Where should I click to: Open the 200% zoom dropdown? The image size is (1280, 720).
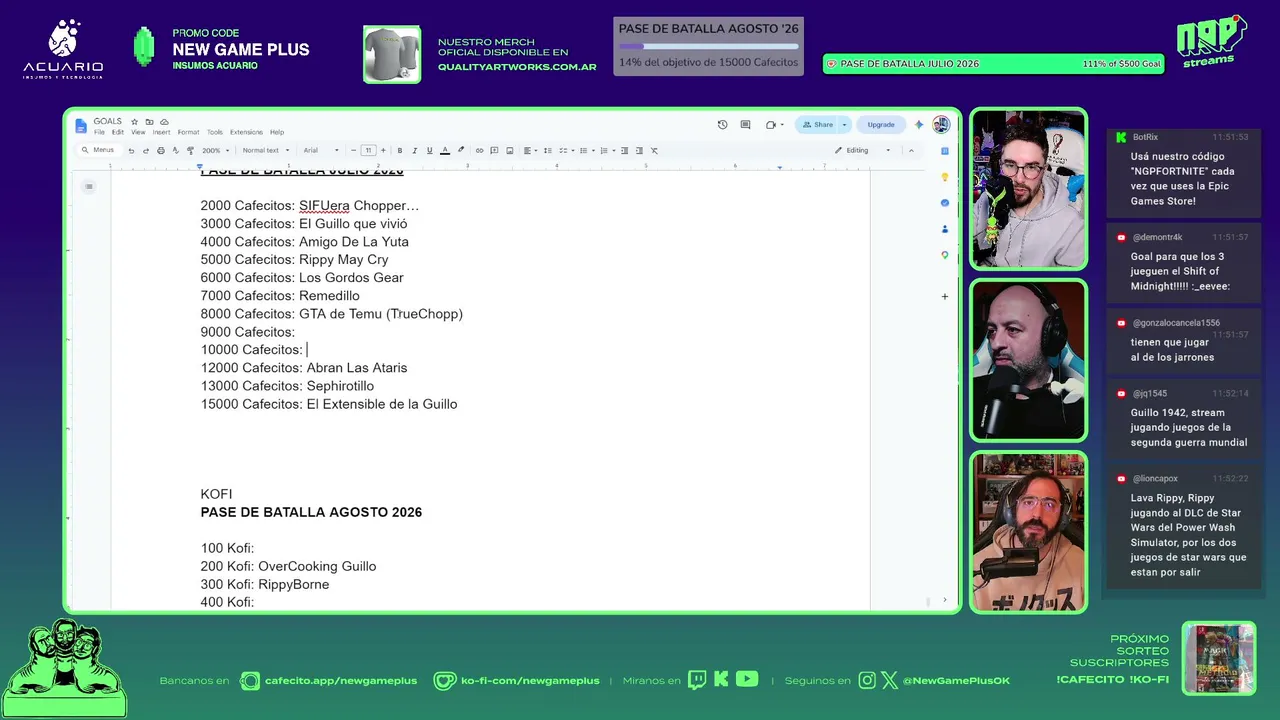point(216,151)
